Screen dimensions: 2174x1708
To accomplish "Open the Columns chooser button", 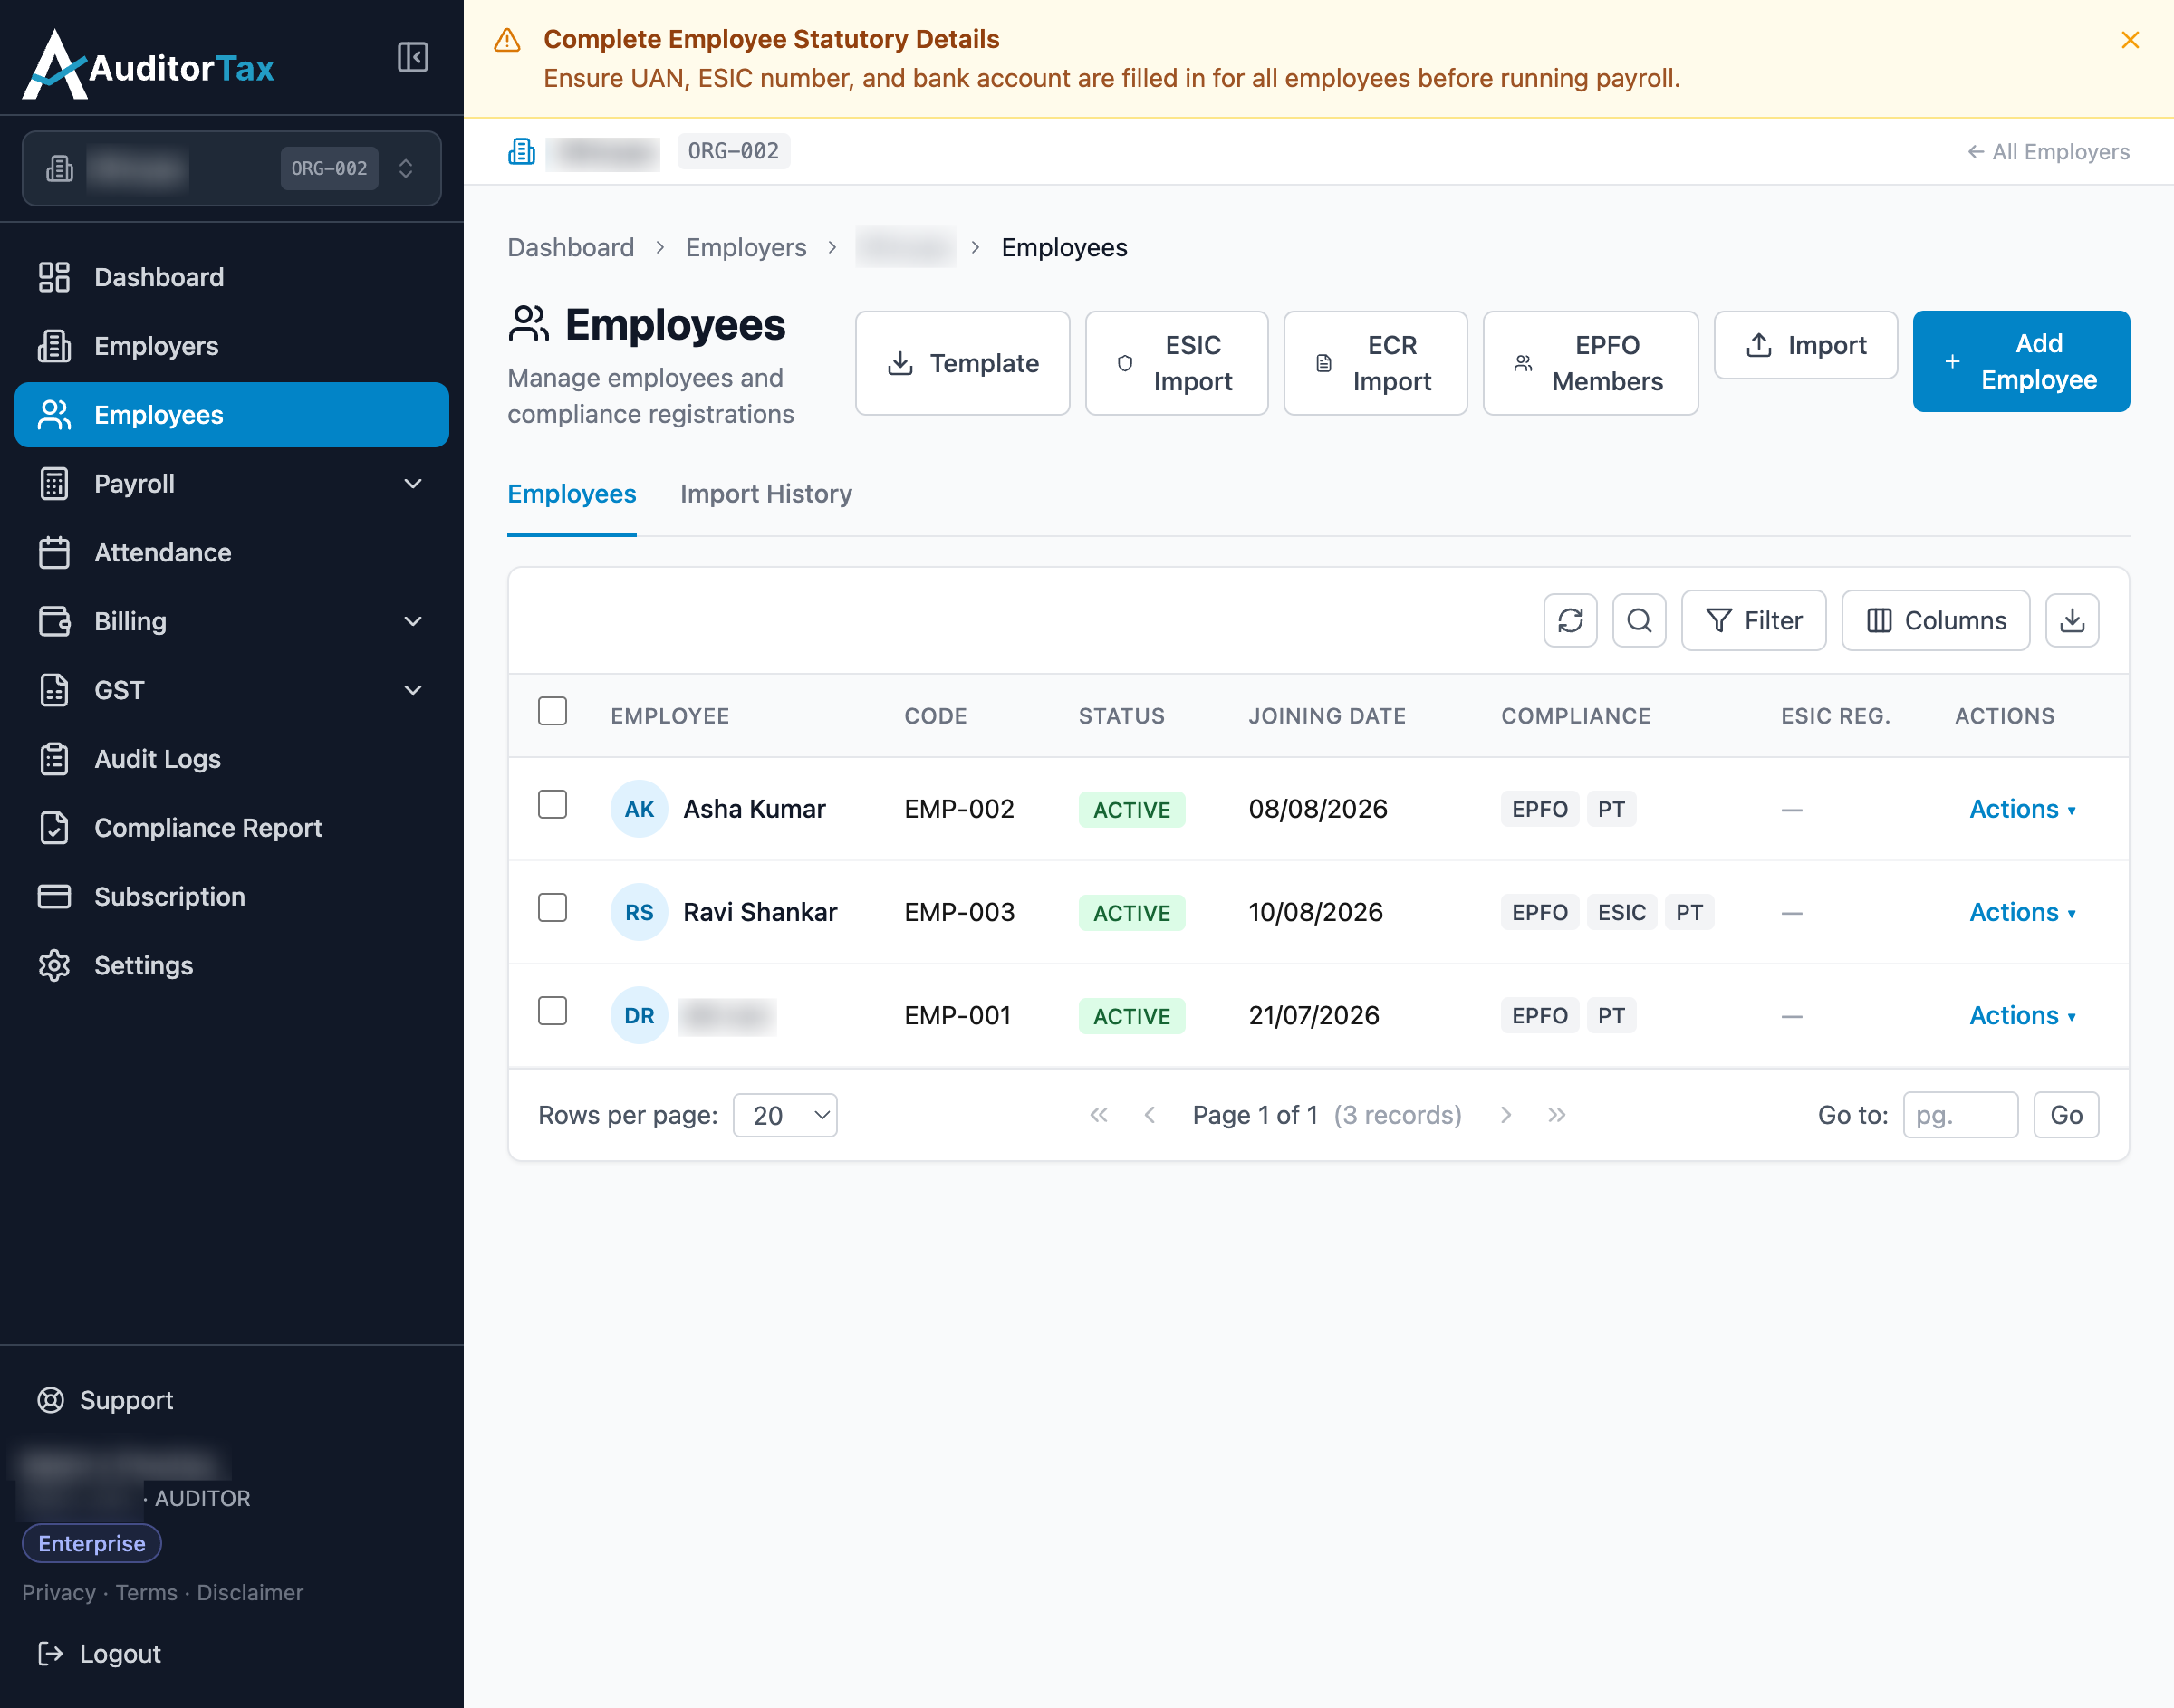I will 1935,620.
